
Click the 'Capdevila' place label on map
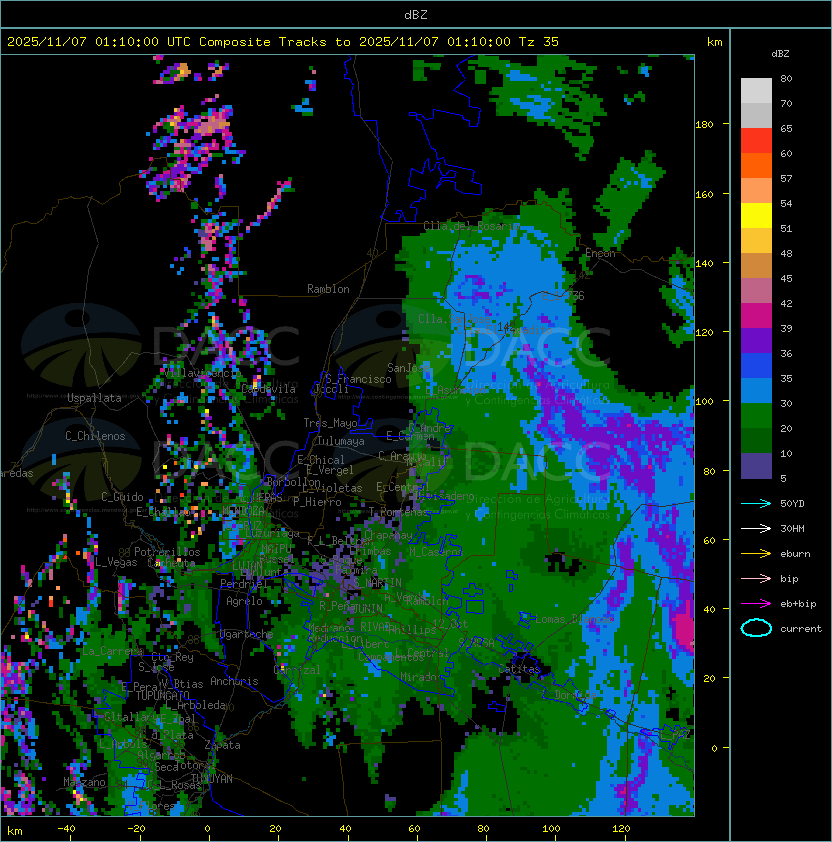(268, 389)
